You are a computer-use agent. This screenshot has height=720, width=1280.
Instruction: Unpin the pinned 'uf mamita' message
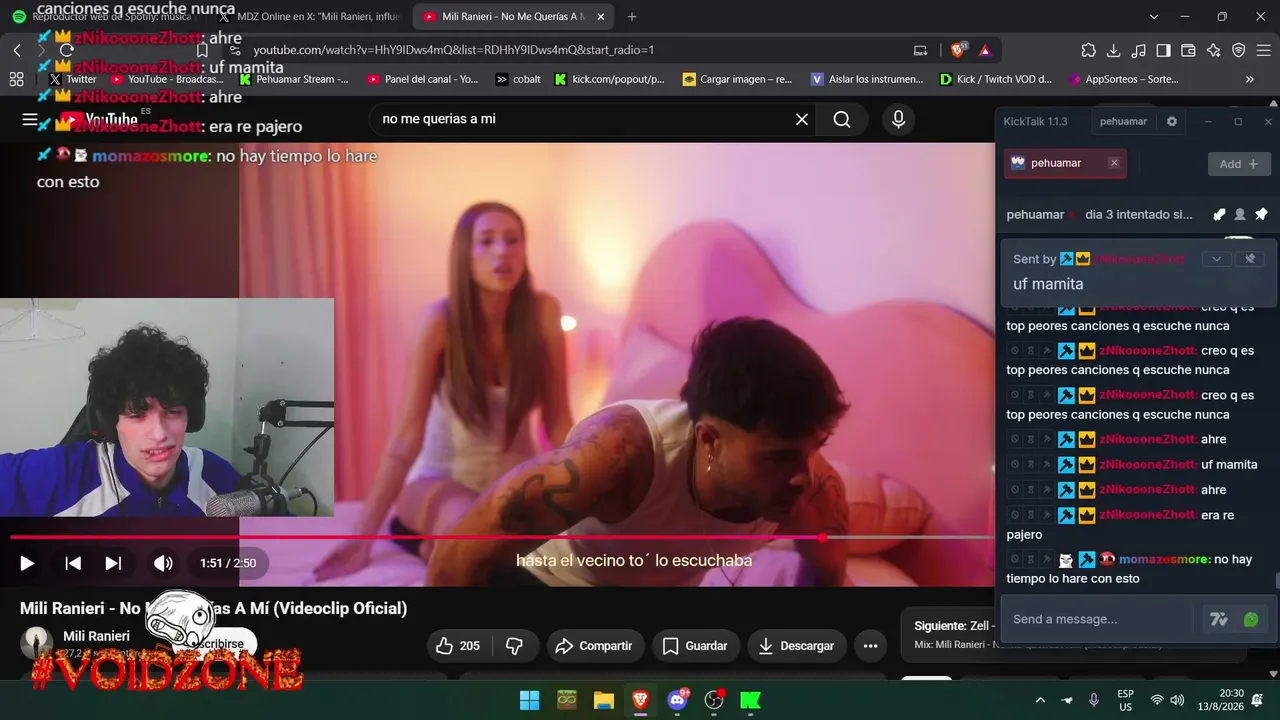(1249, 259)
